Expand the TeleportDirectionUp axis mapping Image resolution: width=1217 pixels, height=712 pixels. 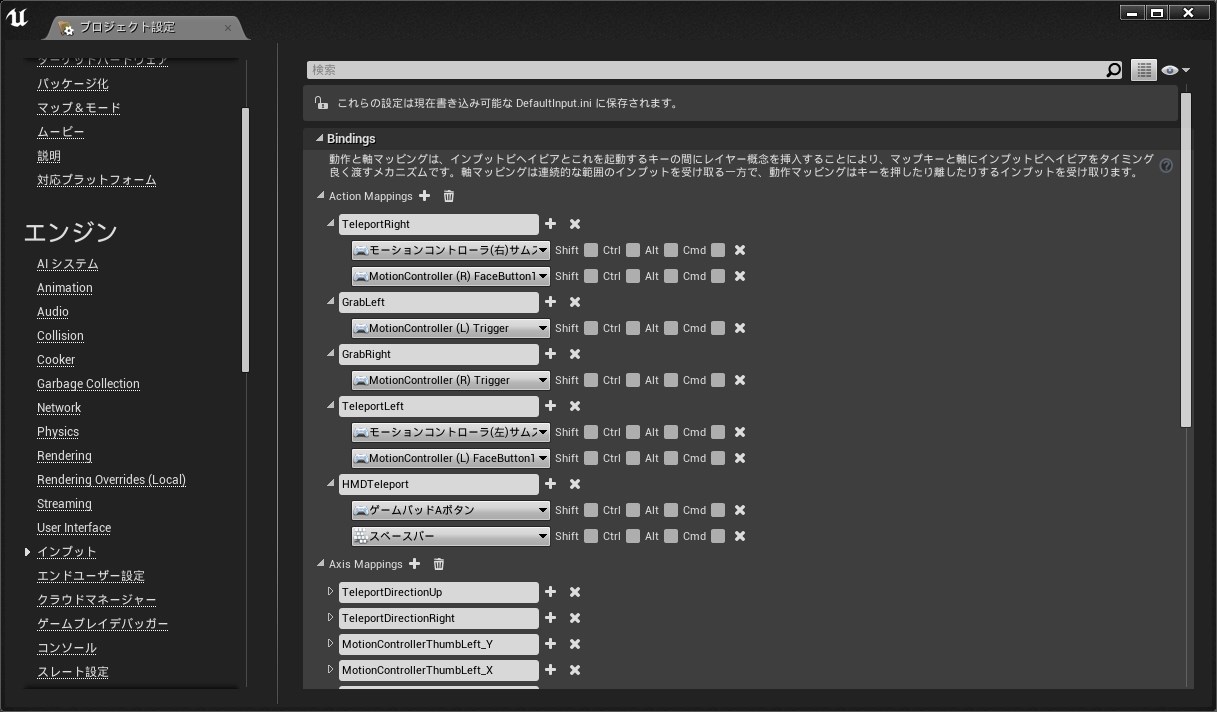tap(330, 592)
